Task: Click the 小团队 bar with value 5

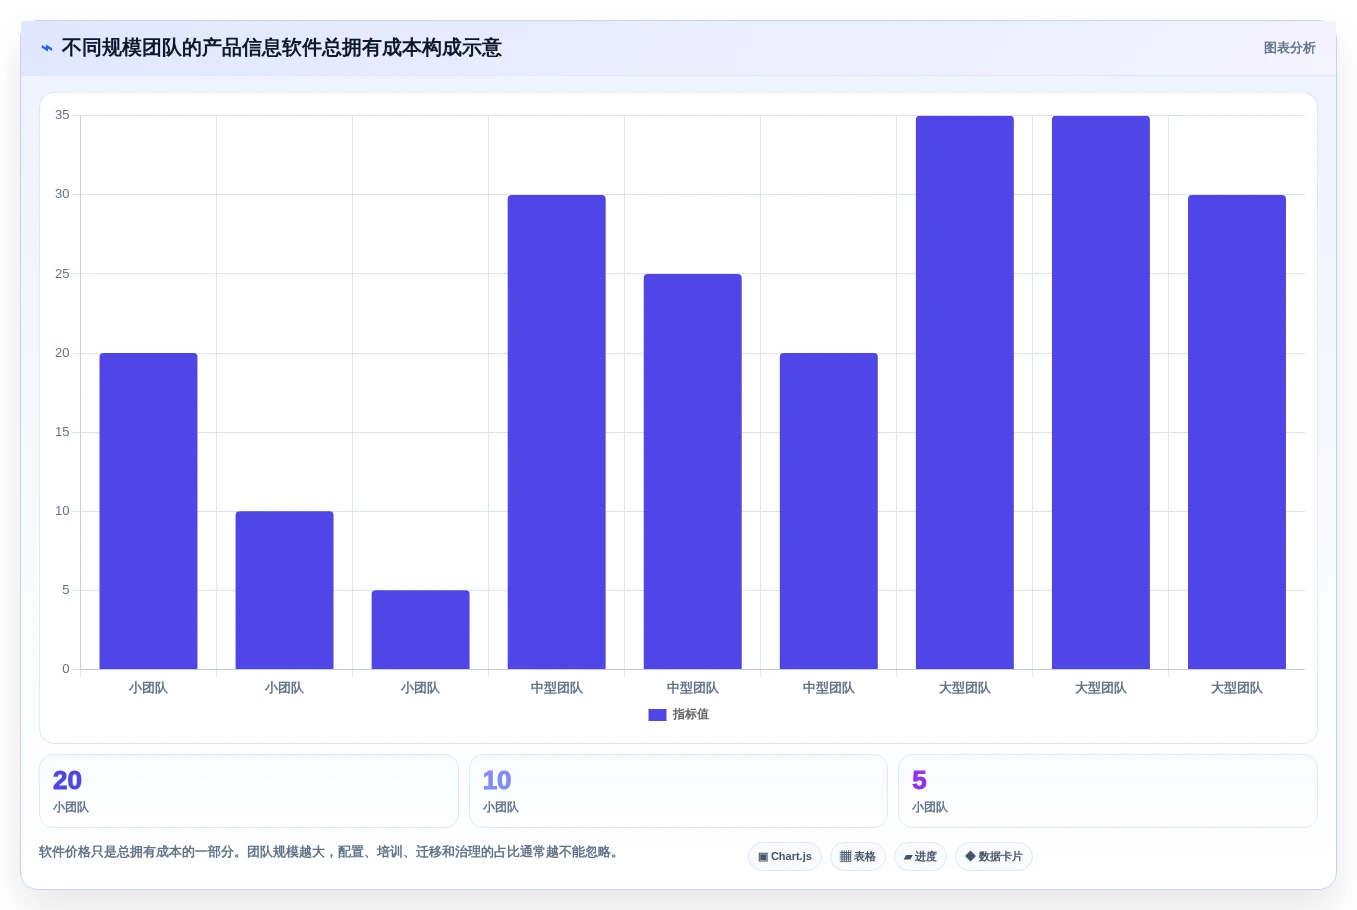Action: [420, 630]
